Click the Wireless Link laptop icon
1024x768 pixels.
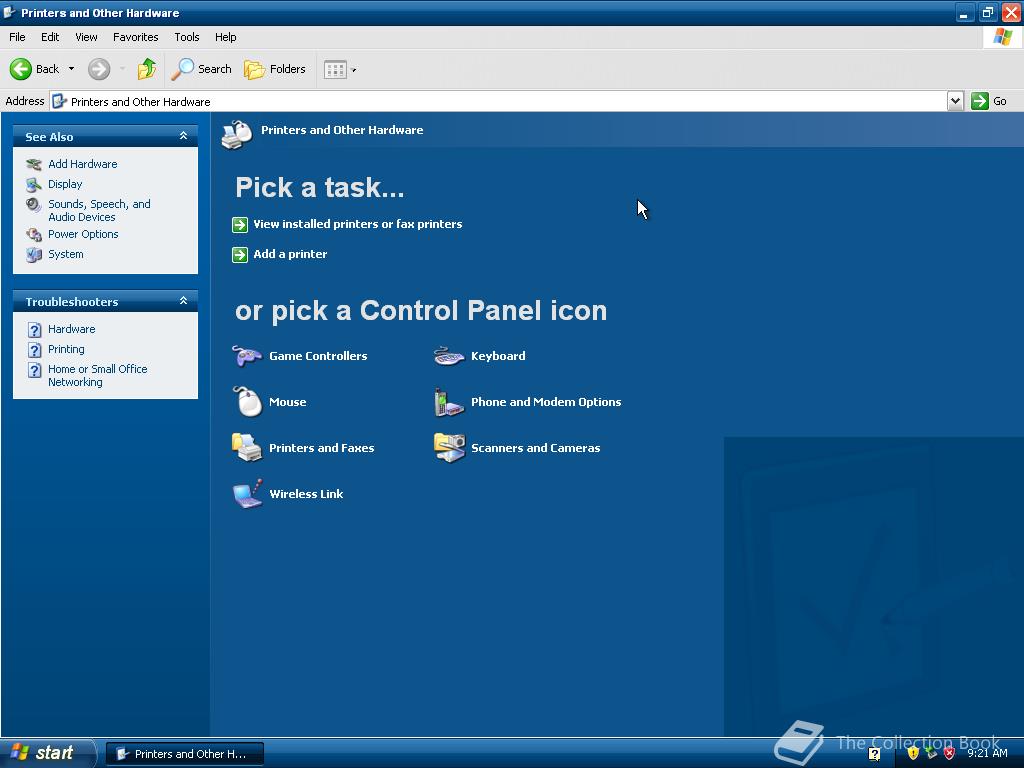(x=248, y=494)
